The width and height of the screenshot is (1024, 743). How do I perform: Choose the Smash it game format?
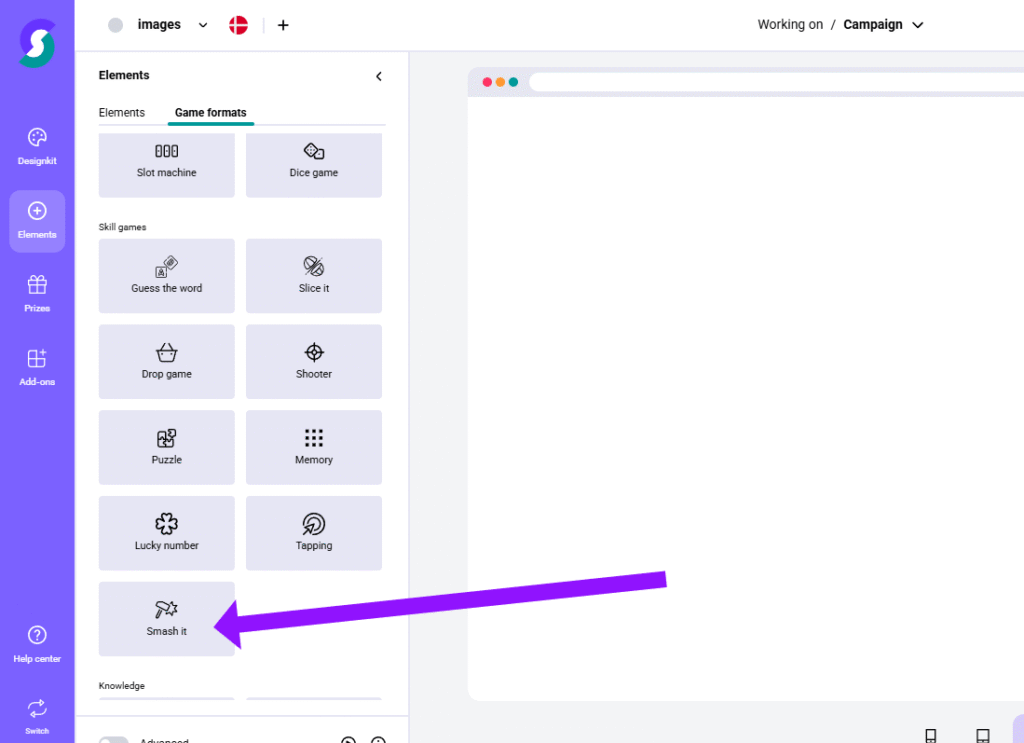click(166, 619)
